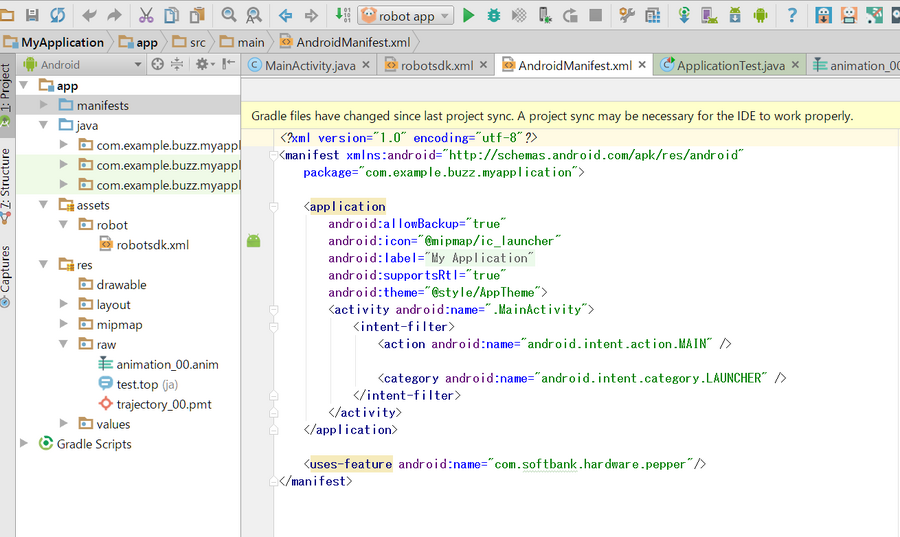
Task: Click the green Run app button
Action: 469,15
